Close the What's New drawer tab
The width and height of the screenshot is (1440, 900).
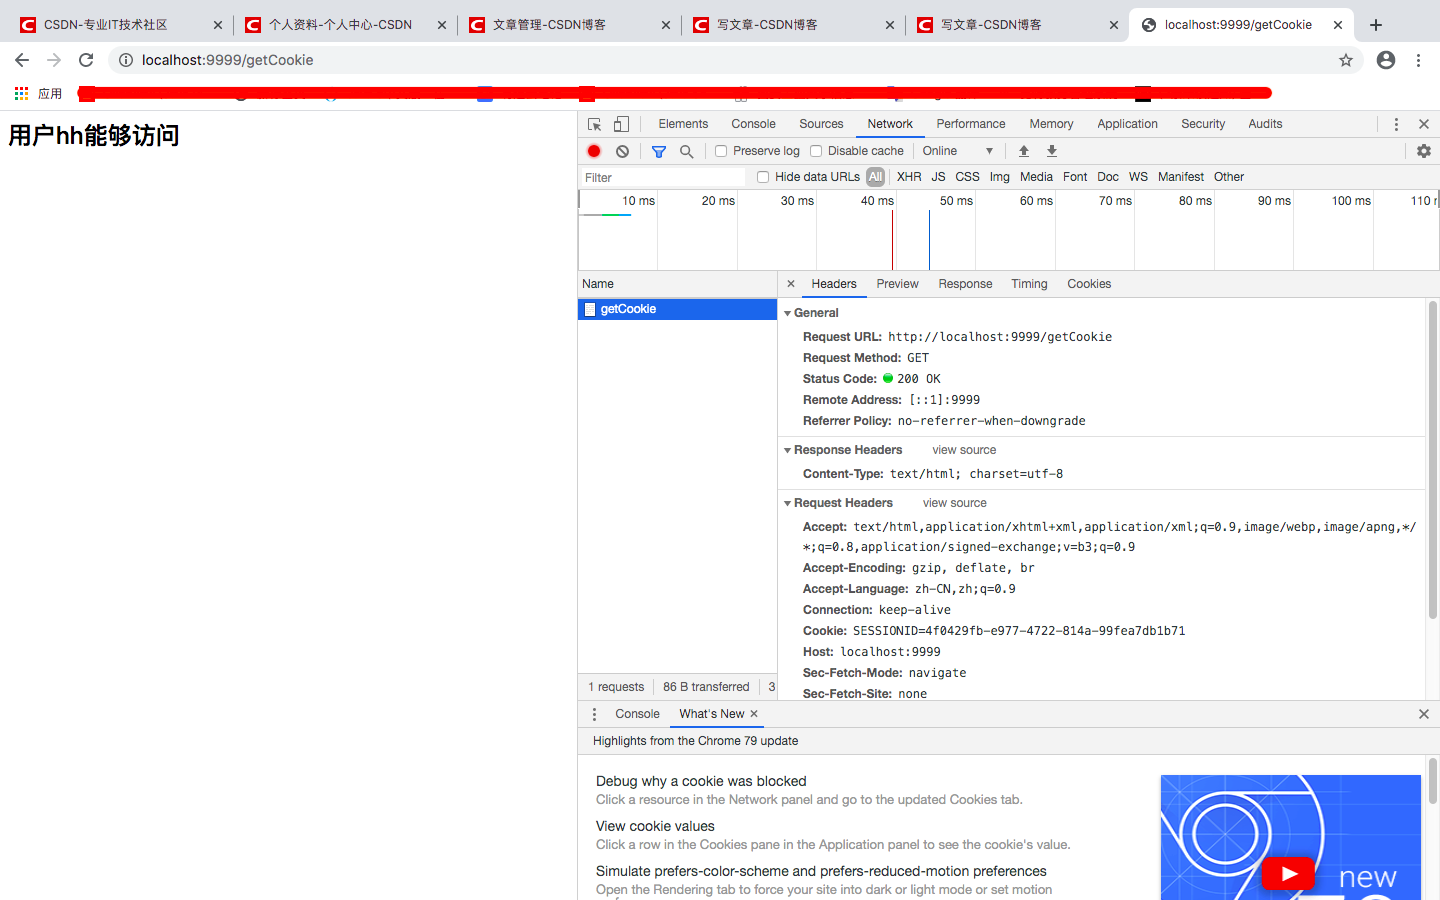tap(754, 714)
